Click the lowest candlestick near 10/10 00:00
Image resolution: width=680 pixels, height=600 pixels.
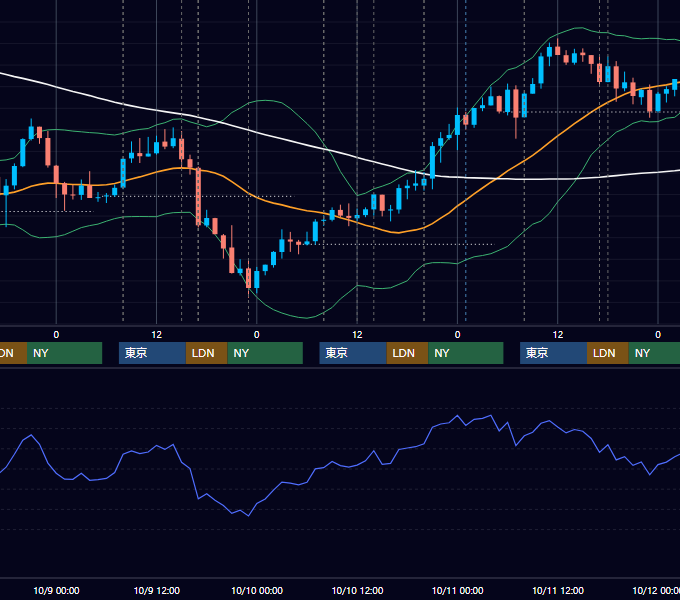(248, 278)
